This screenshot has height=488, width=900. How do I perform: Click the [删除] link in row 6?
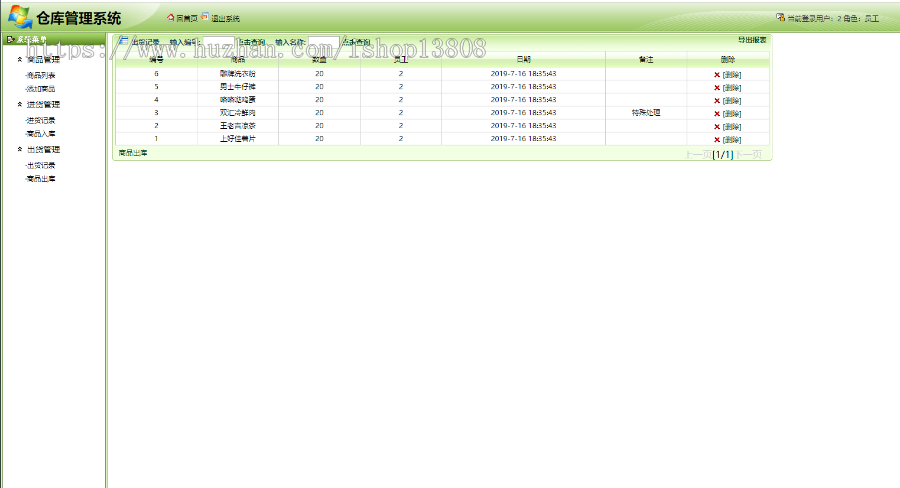(732, 75)
